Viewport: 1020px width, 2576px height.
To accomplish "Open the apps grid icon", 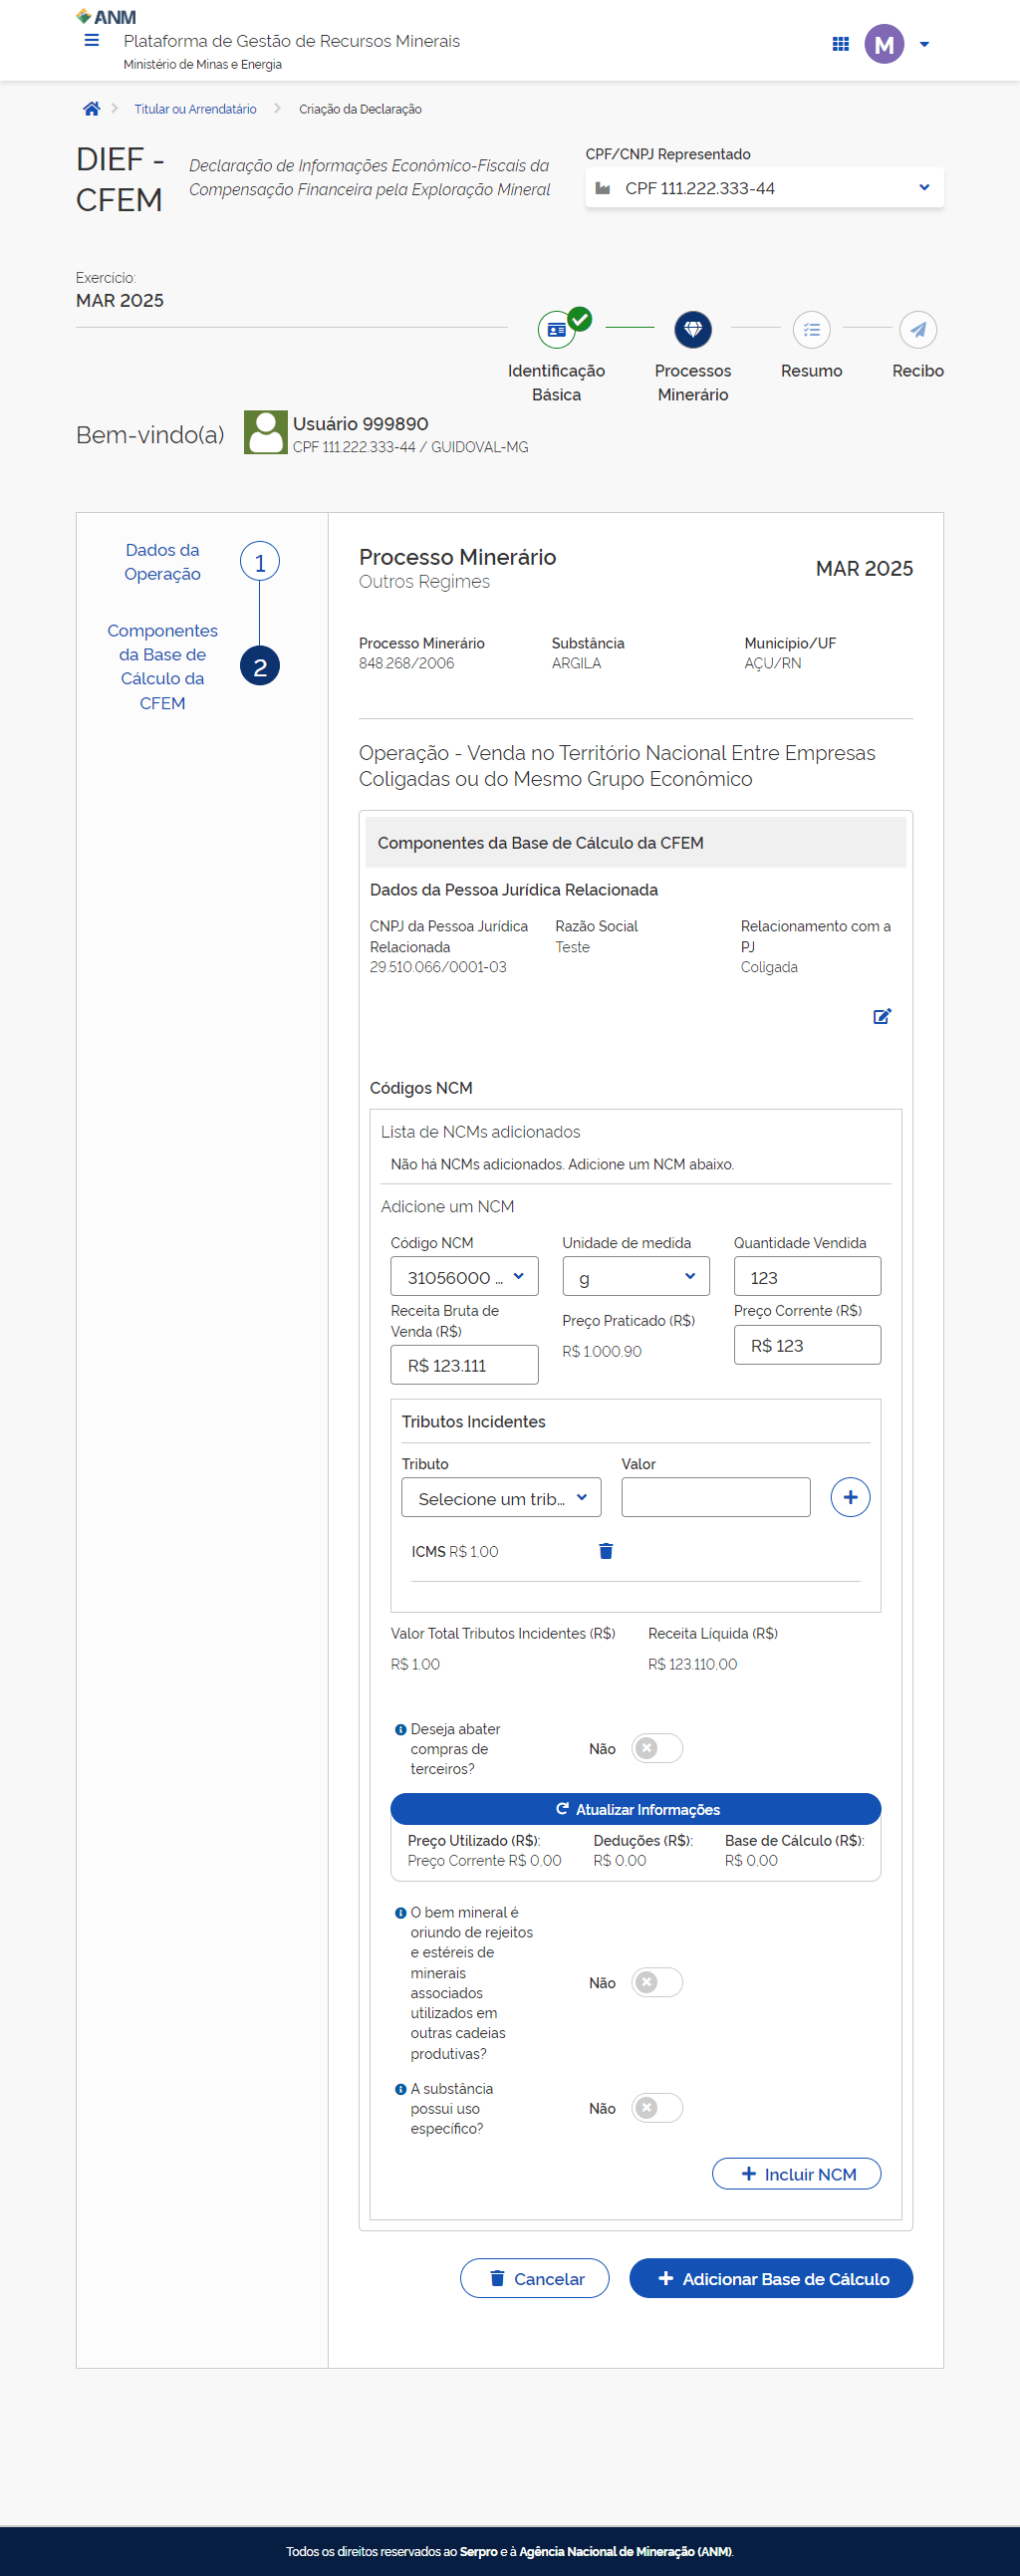I will tap(840, 44).
